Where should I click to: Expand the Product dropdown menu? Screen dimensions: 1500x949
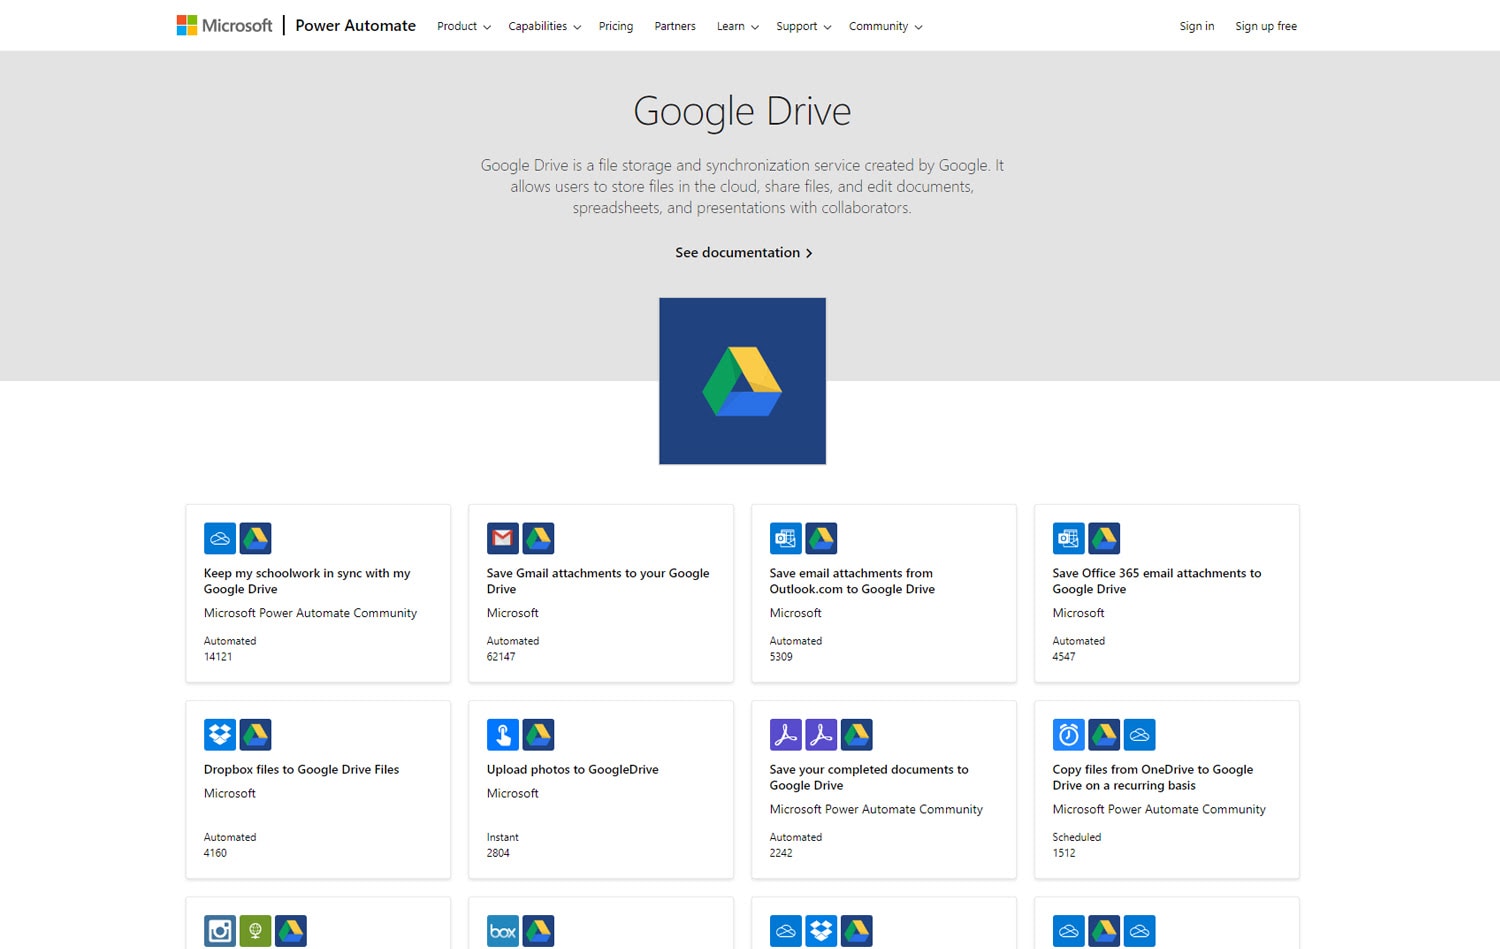(x=462, y=26)
